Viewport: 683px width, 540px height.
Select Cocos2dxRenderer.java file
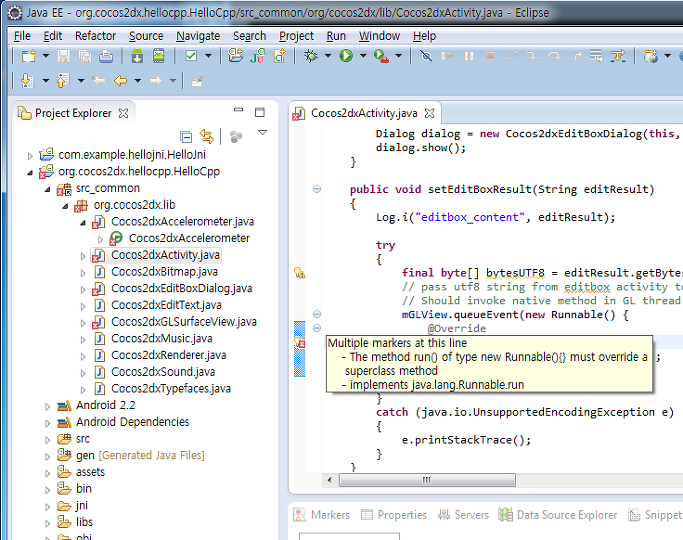(169, 355)
